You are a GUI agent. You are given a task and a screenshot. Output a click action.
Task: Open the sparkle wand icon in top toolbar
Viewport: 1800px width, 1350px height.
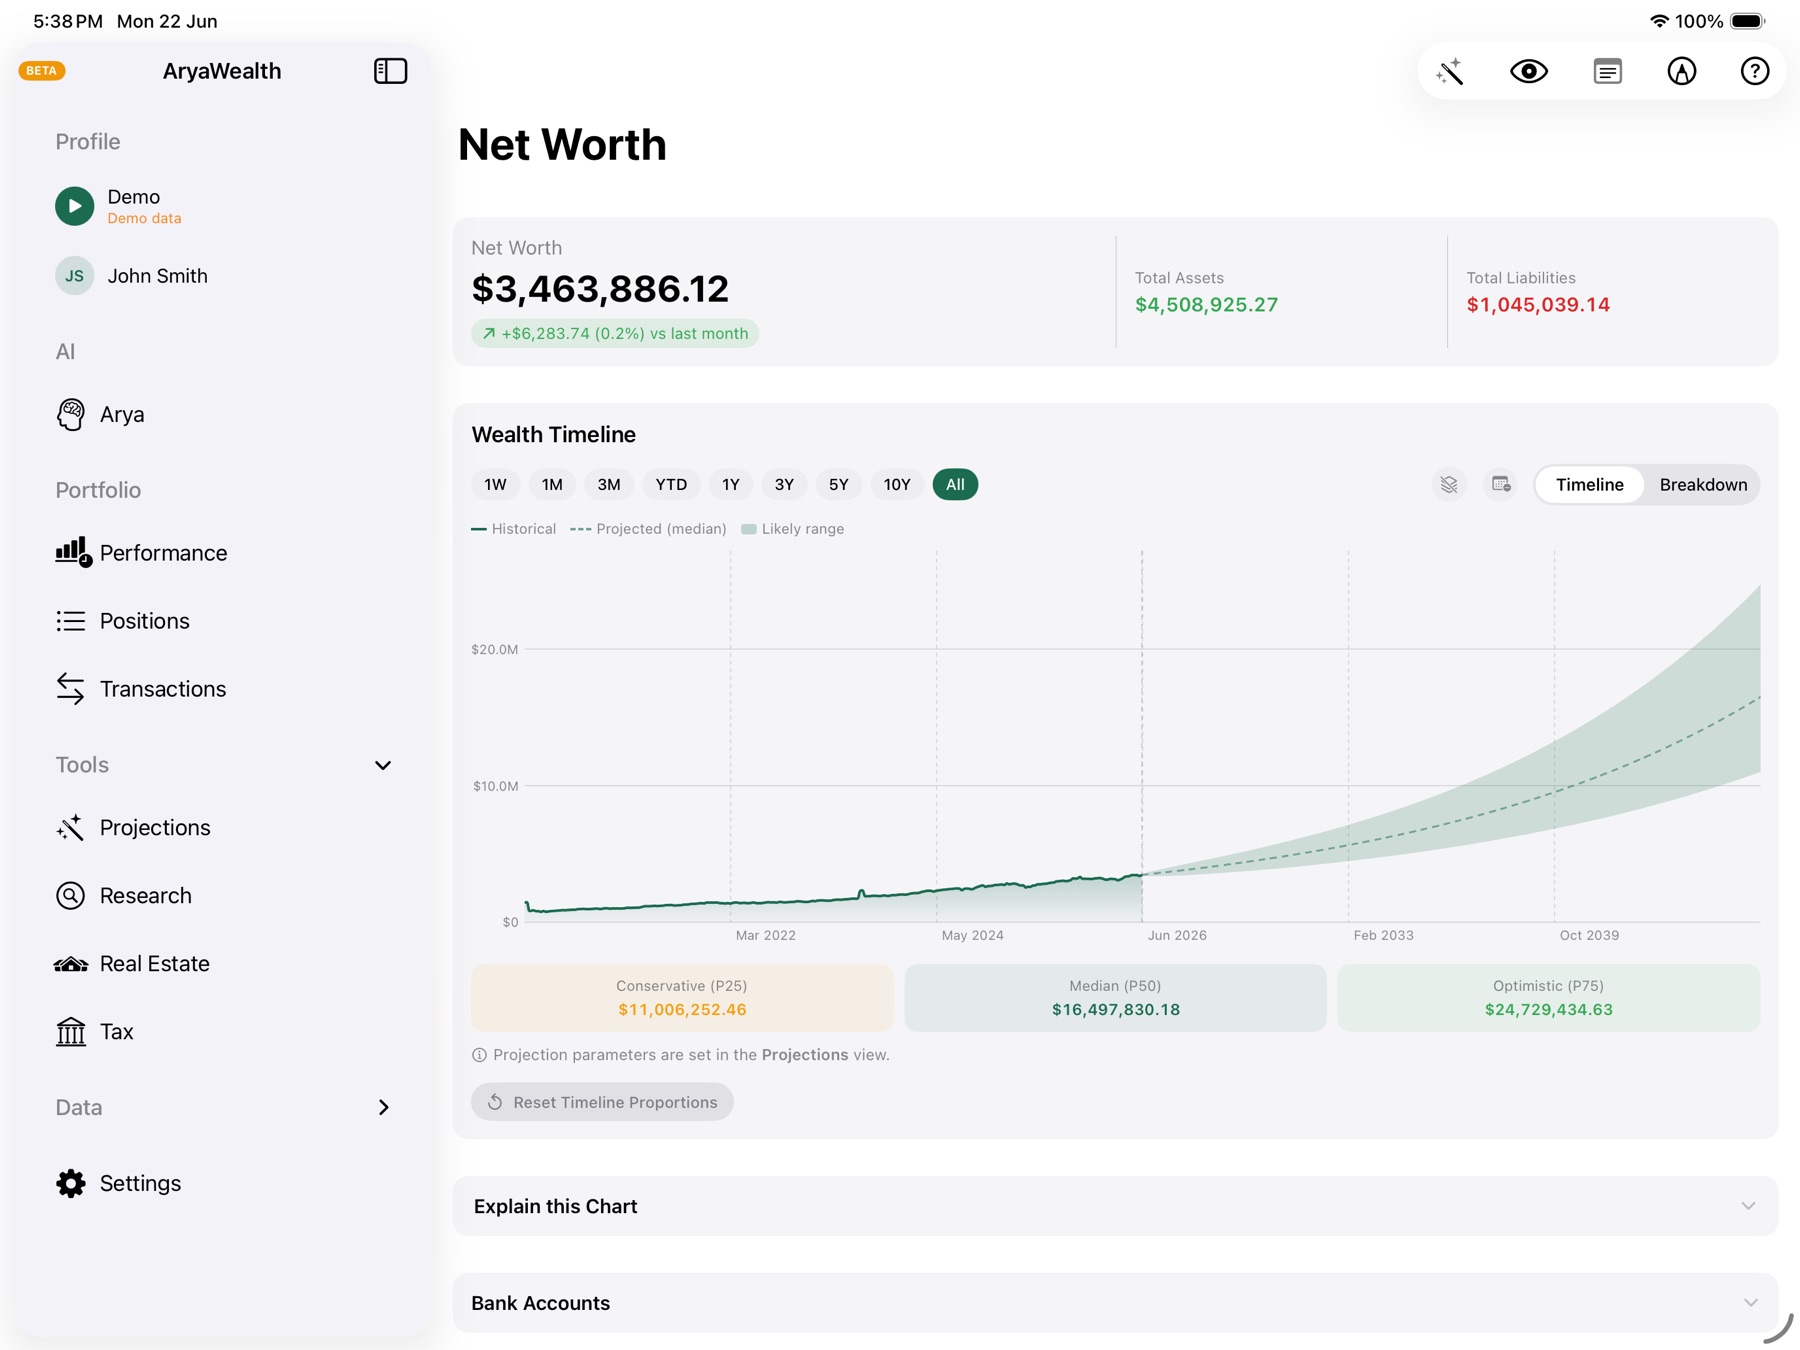(x=1450, y=71)
